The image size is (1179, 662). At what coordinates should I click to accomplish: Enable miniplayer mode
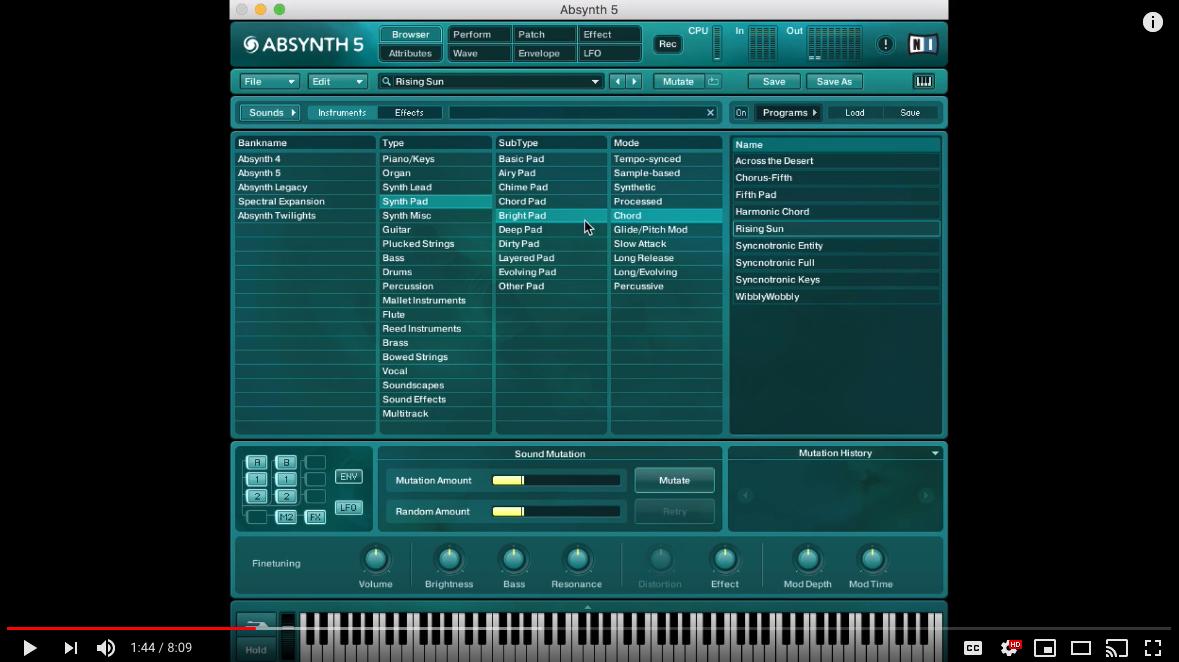point(1045,648)
